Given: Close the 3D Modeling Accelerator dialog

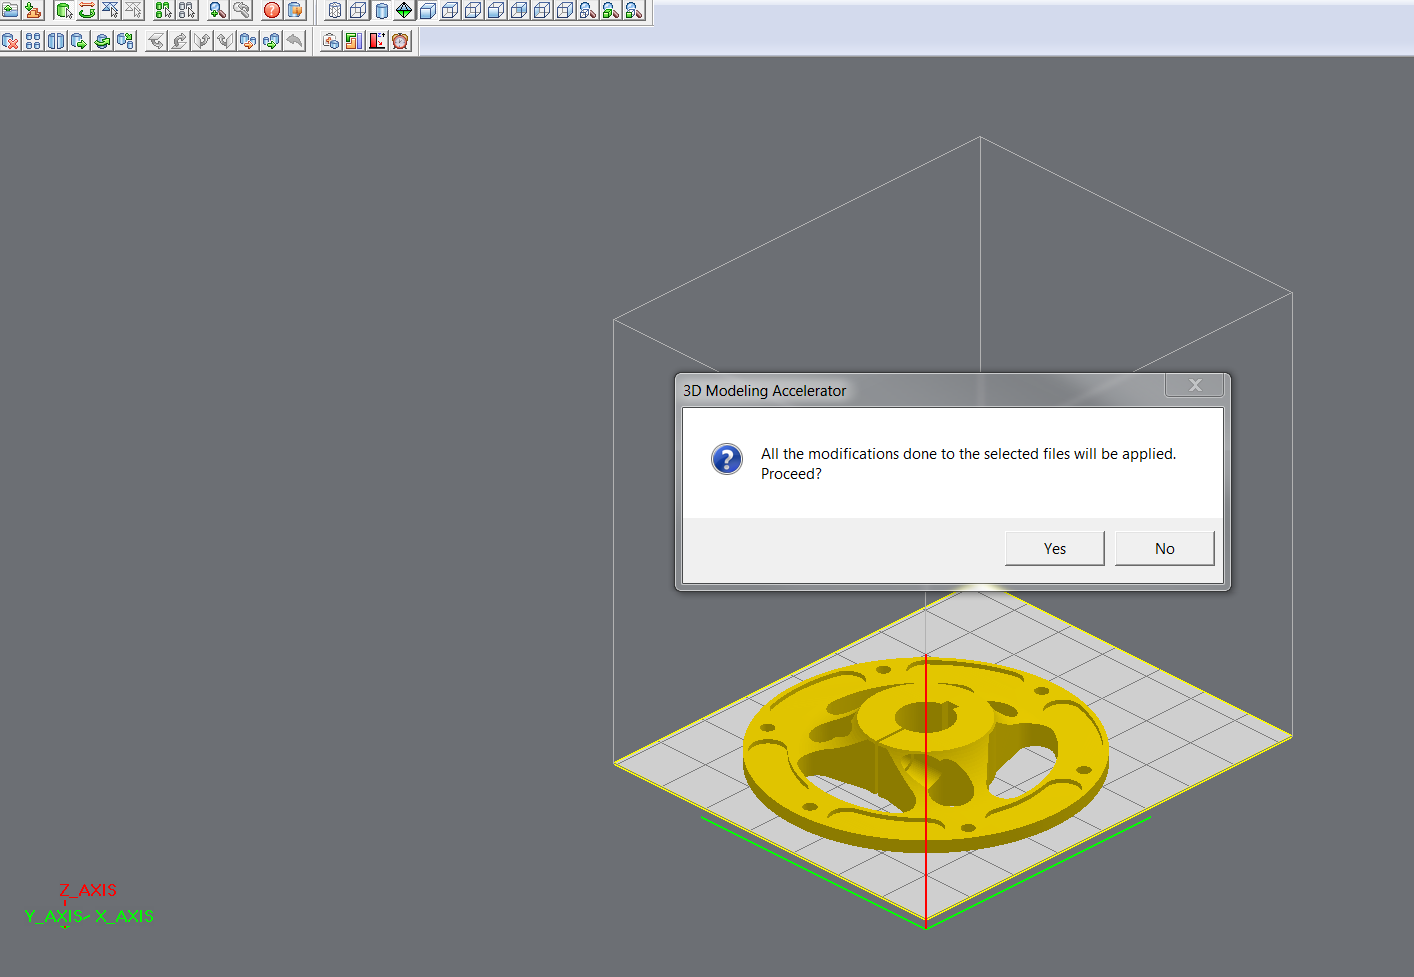Looking at the screenshot, I should (x=1194, y=385).
